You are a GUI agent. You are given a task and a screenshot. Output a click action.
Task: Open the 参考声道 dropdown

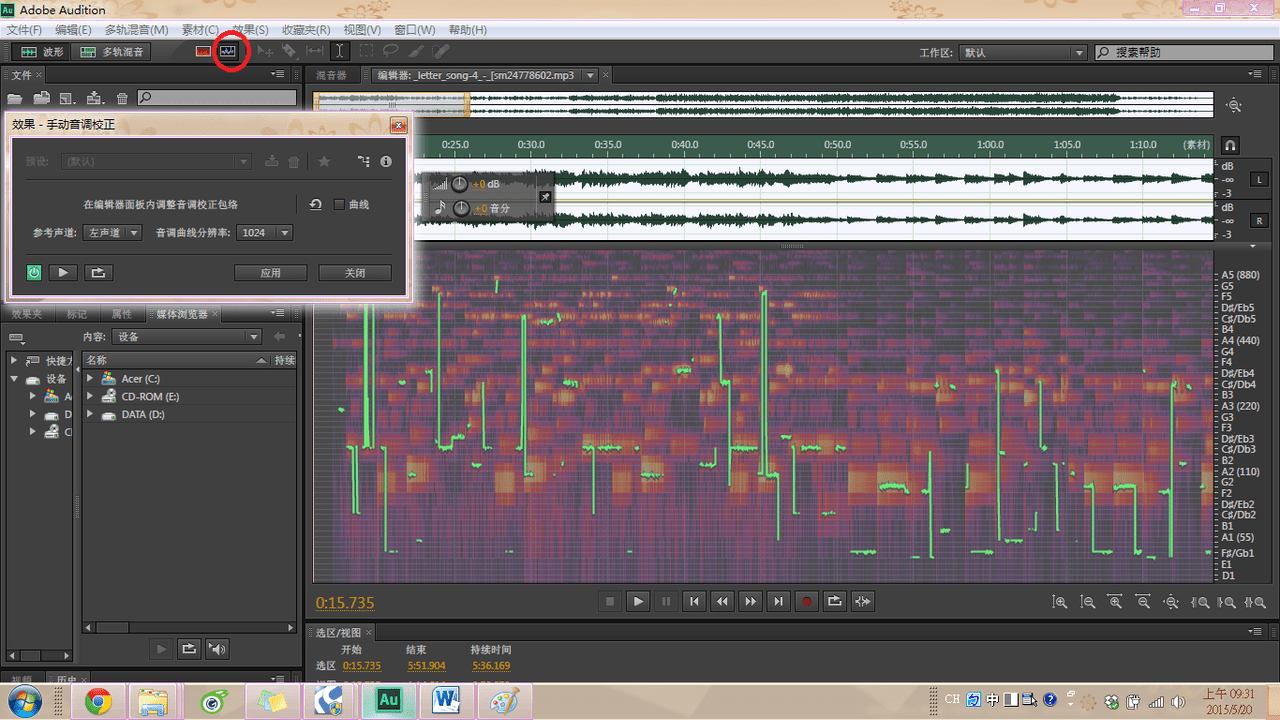tap(111, 233)
